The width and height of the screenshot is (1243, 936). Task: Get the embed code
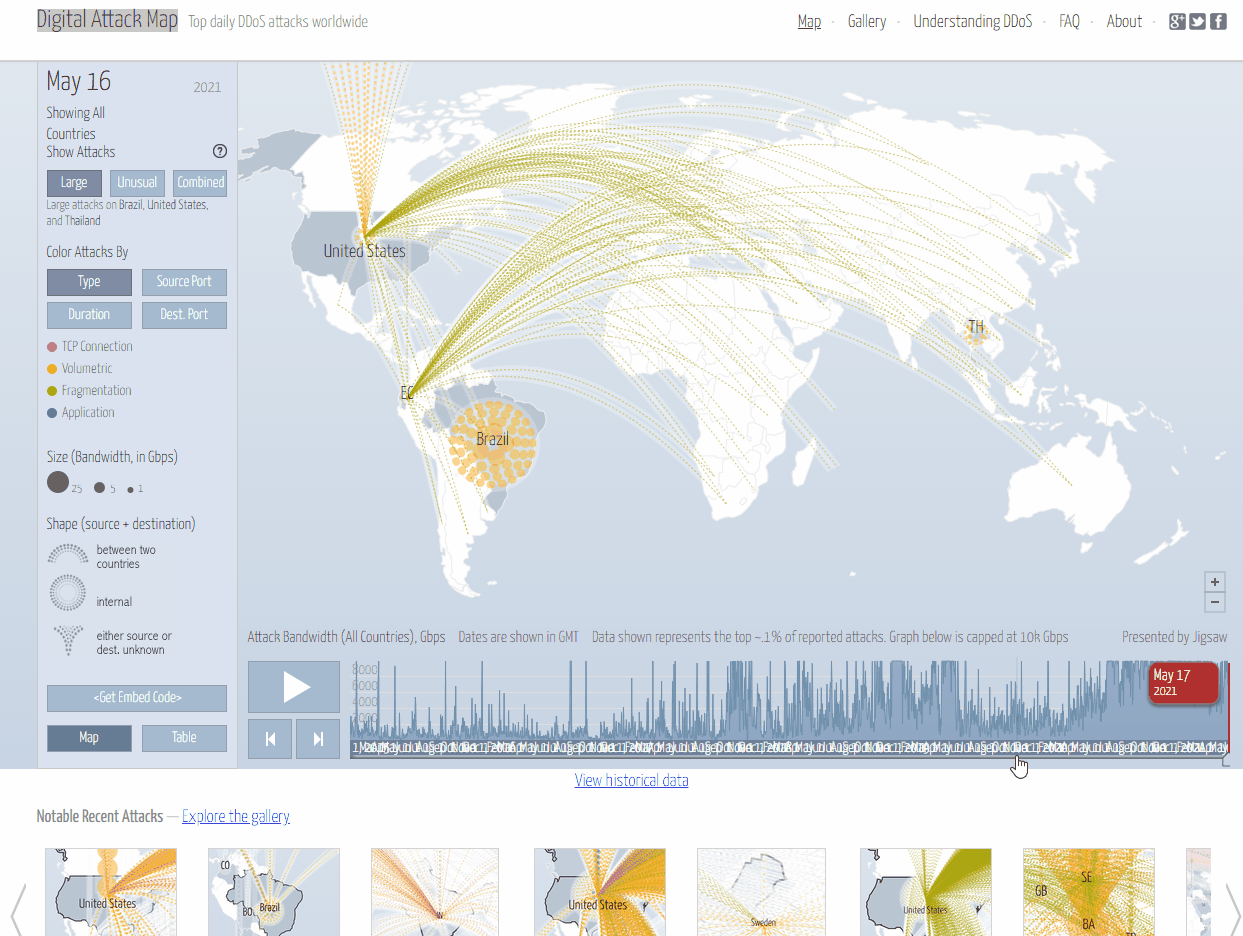[137, 698]
